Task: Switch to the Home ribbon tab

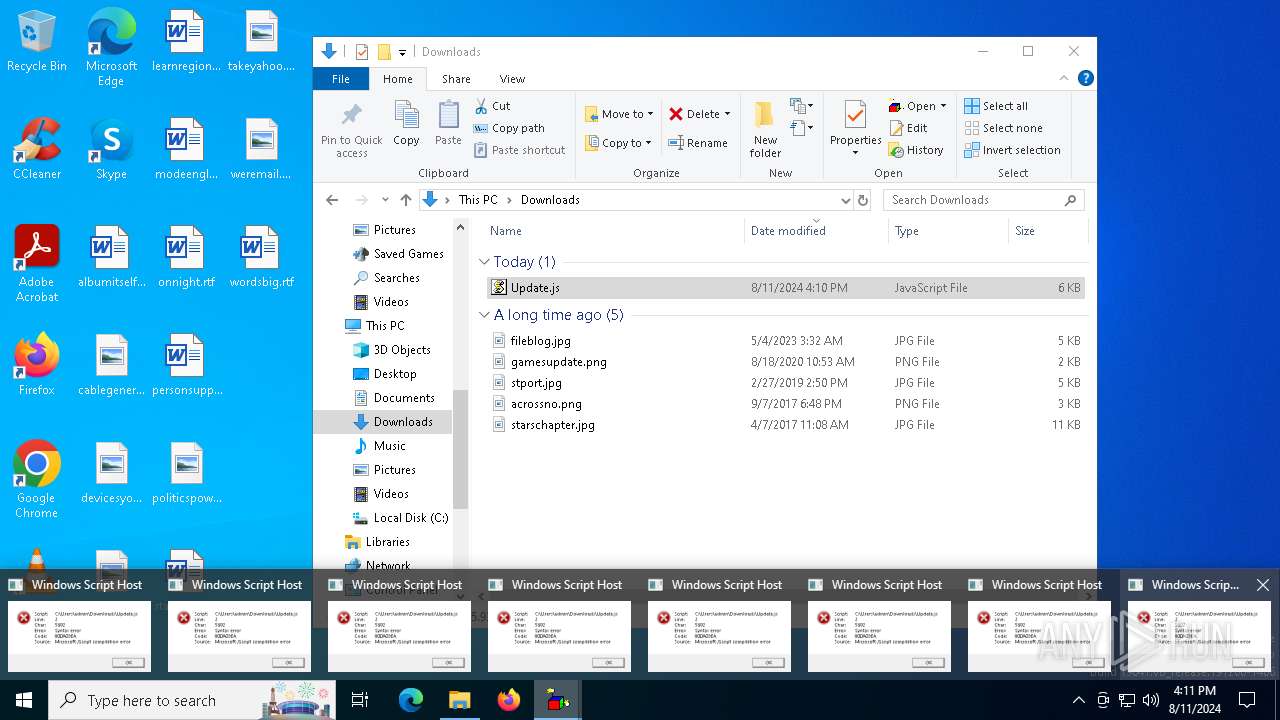Action: 397,79
